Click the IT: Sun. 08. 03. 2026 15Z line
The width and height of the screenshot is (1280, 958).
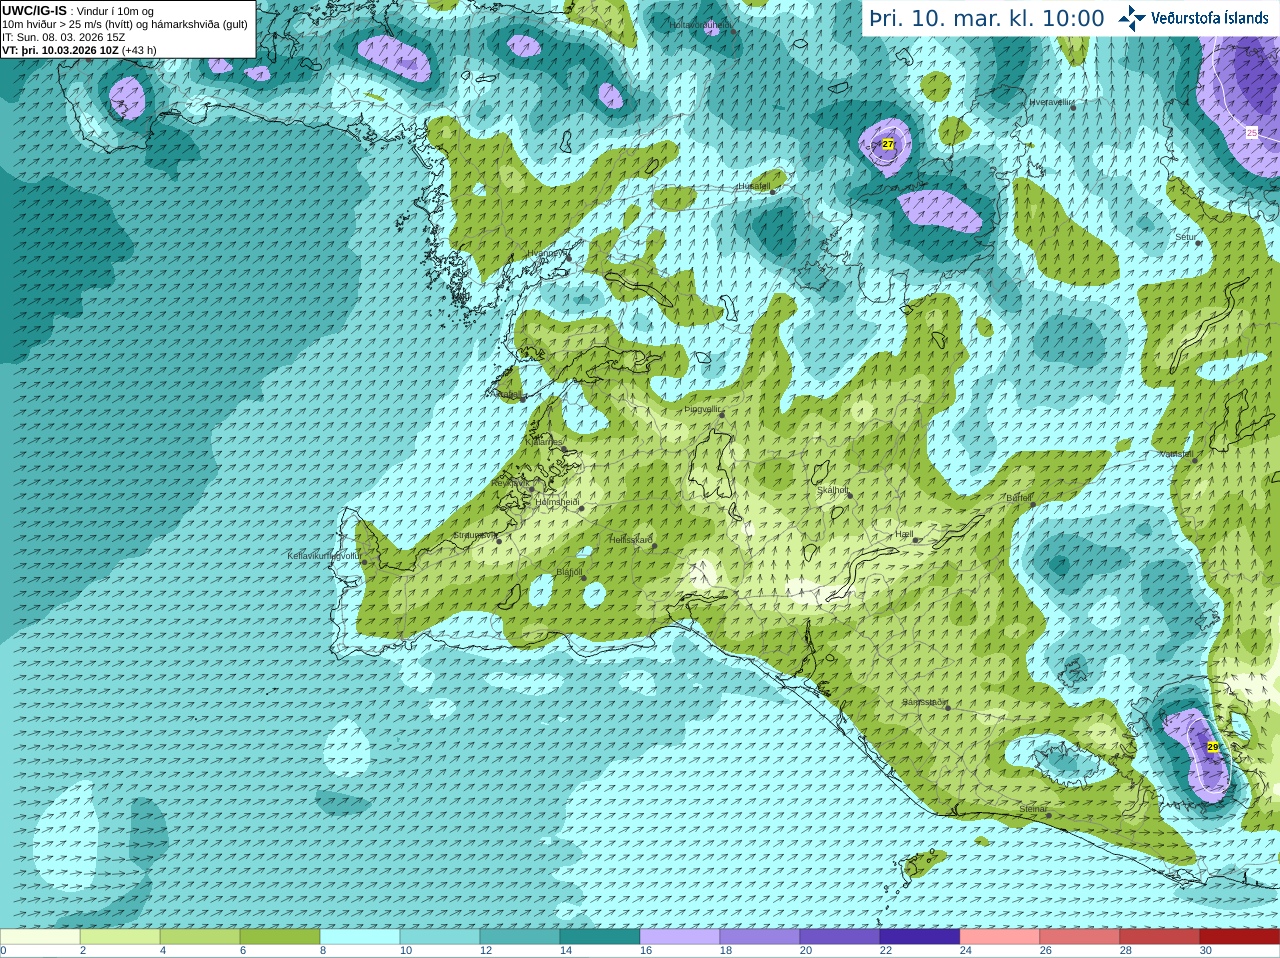tap(64, 37)
